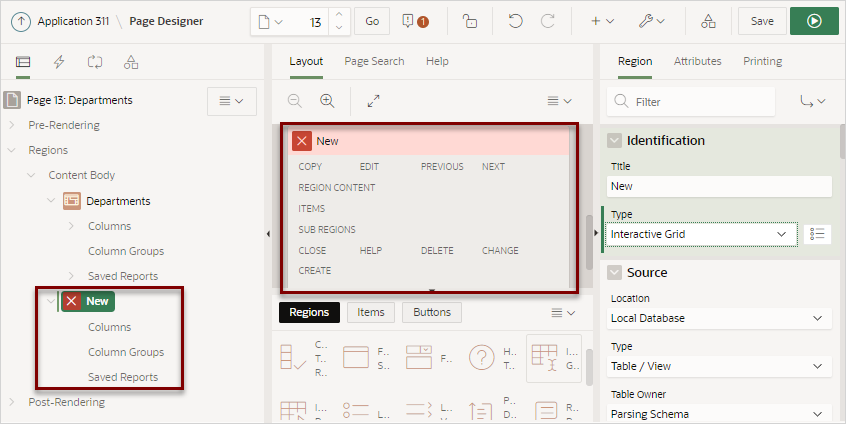Collapse the Regions node

point(12,150)
